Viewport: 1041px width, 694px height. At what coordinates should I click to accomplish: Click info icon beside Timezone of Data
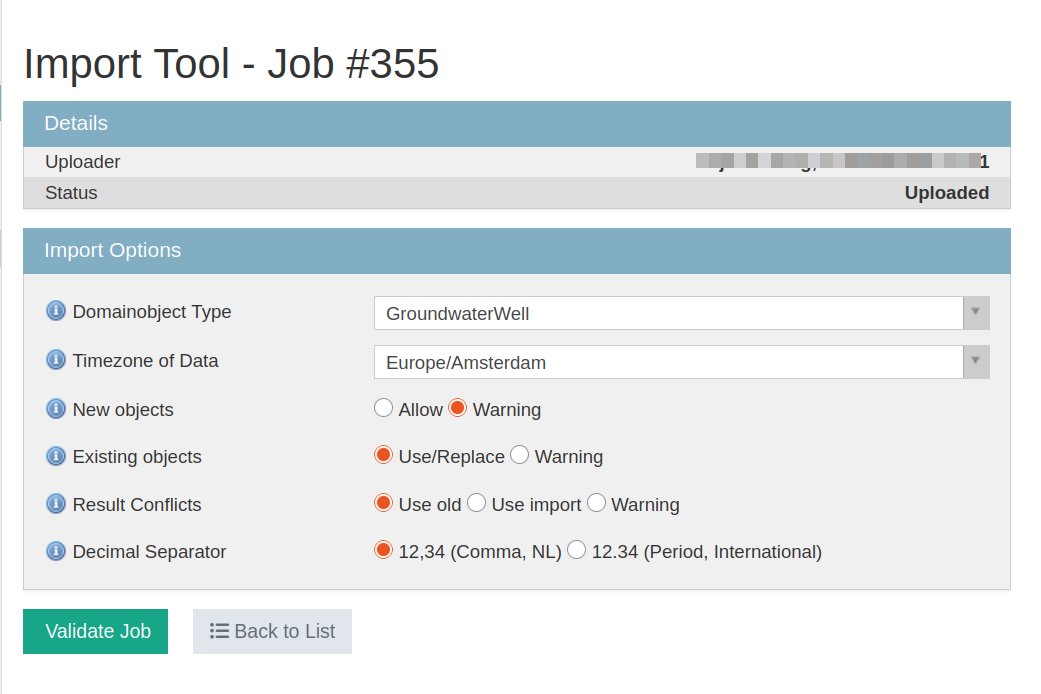56,360
